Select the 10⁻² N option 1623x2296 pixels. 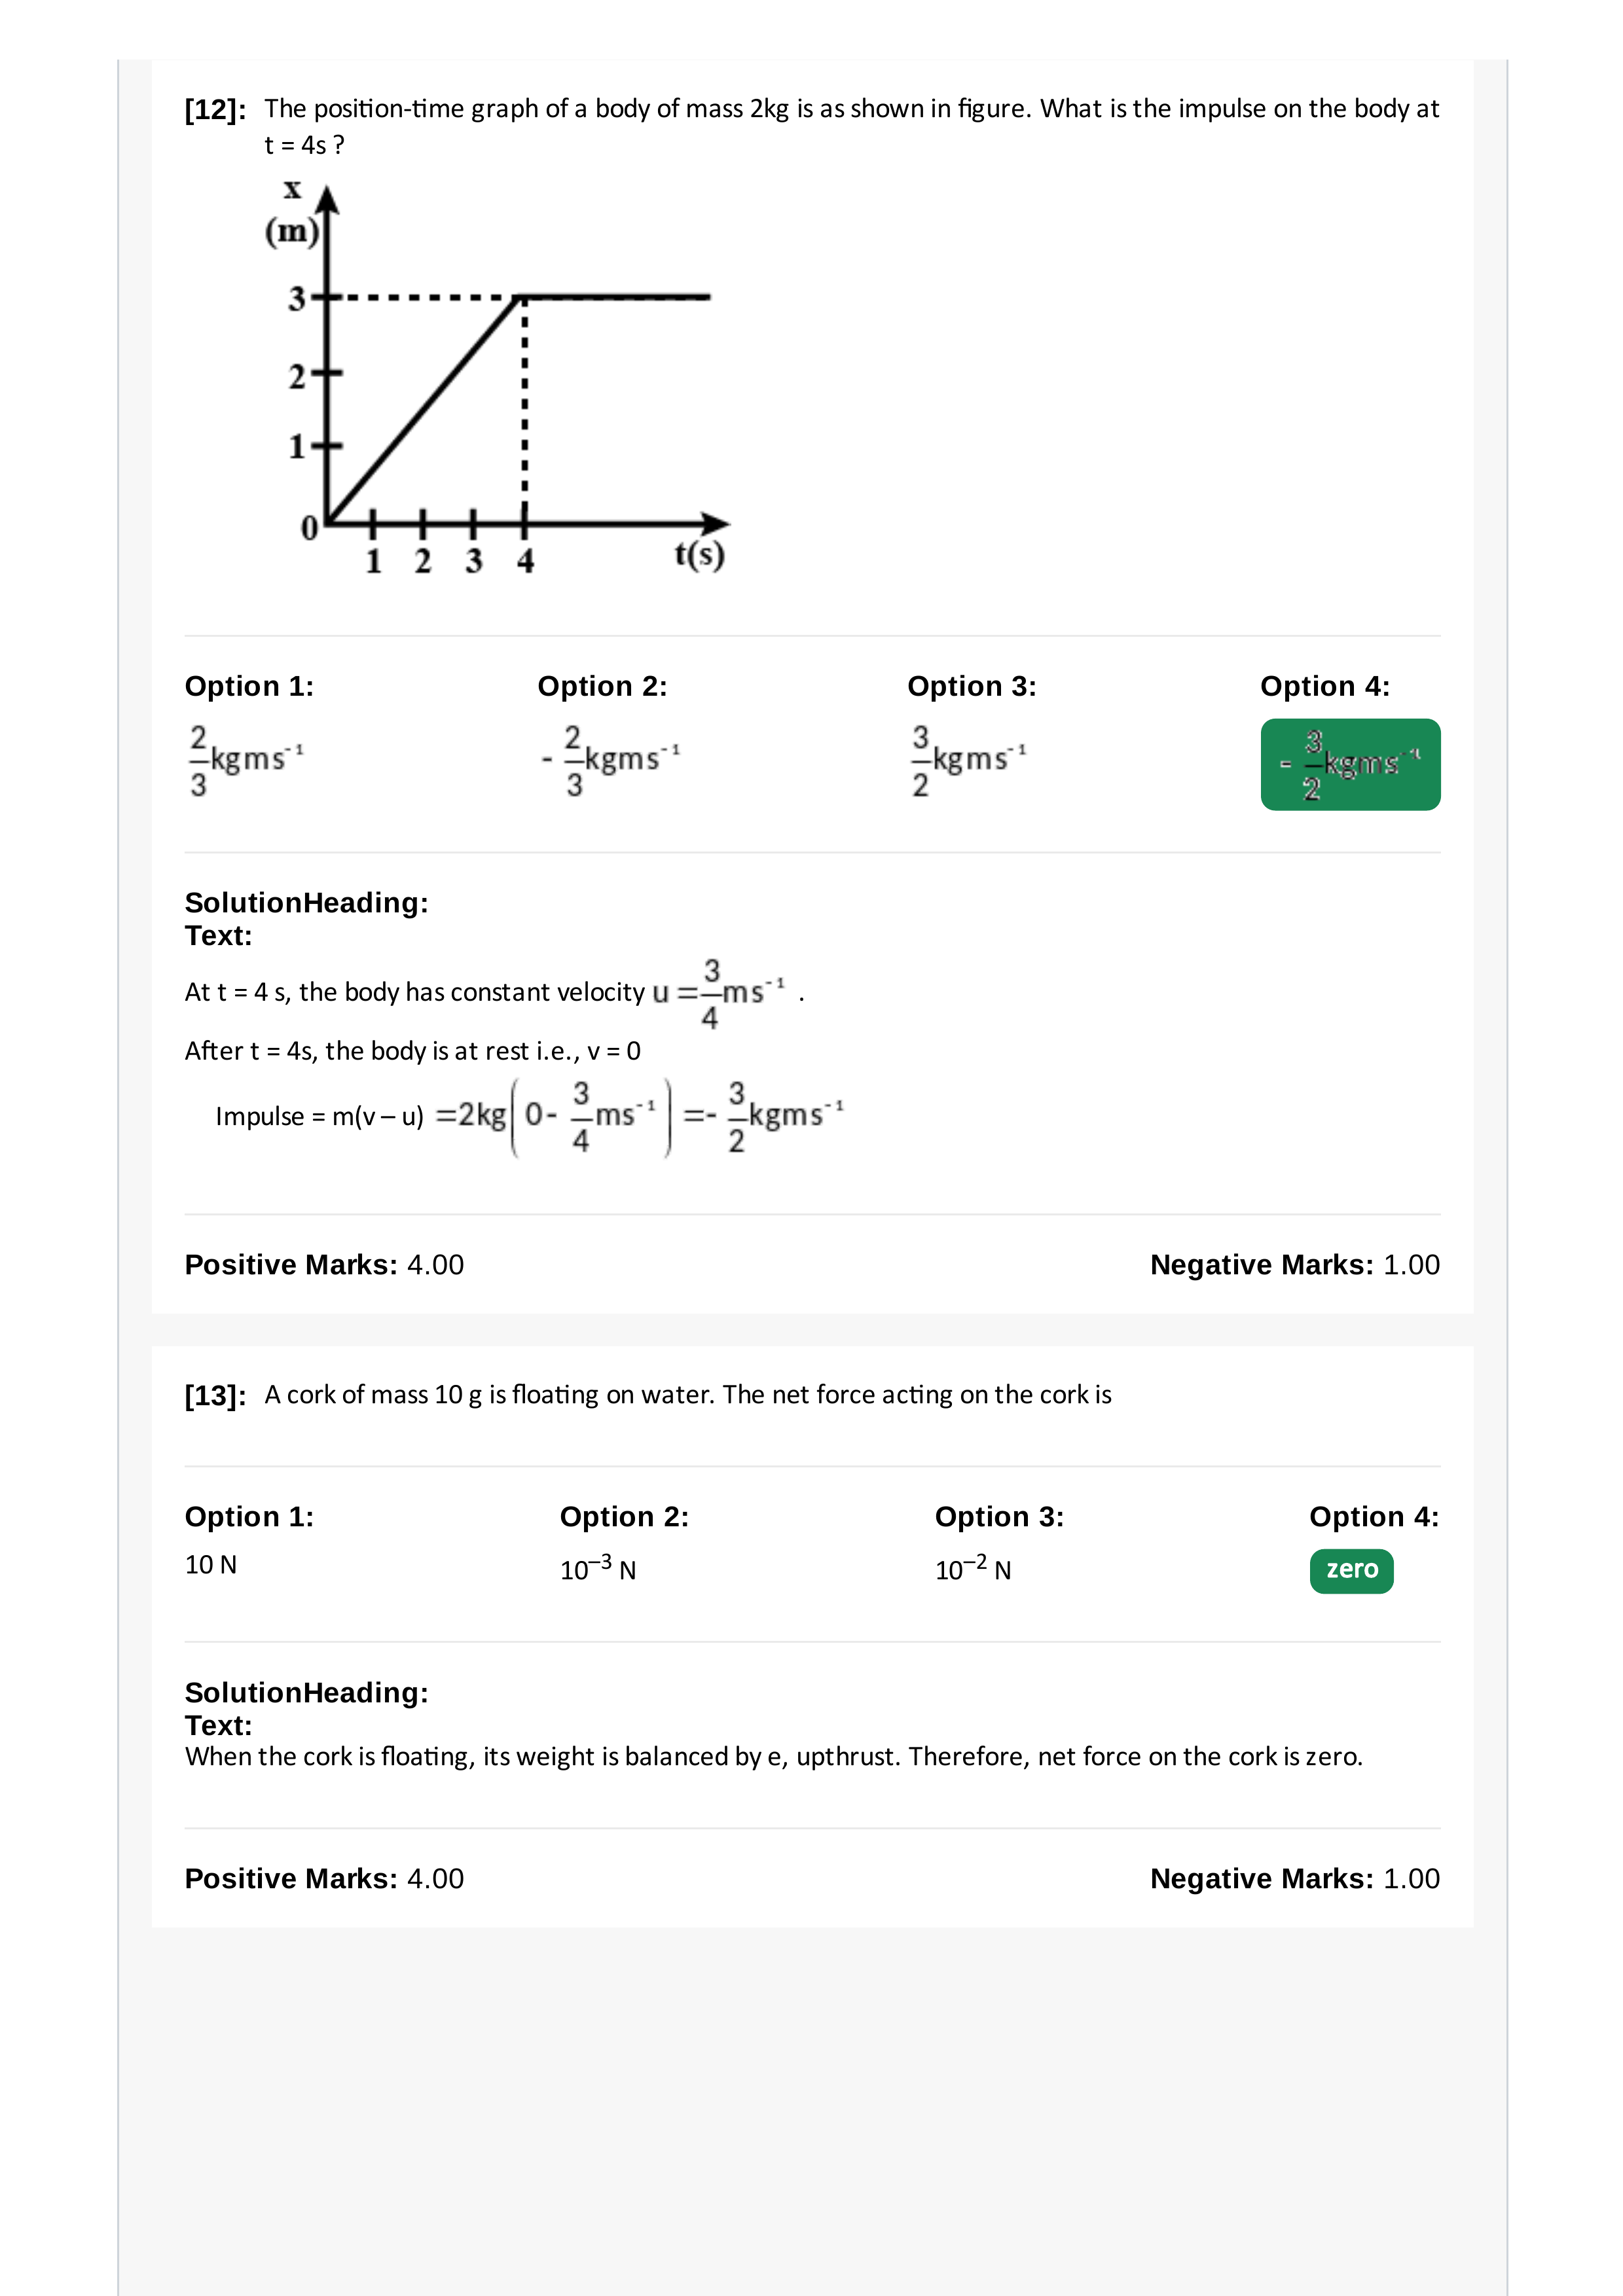click(x=973, y=1568)
